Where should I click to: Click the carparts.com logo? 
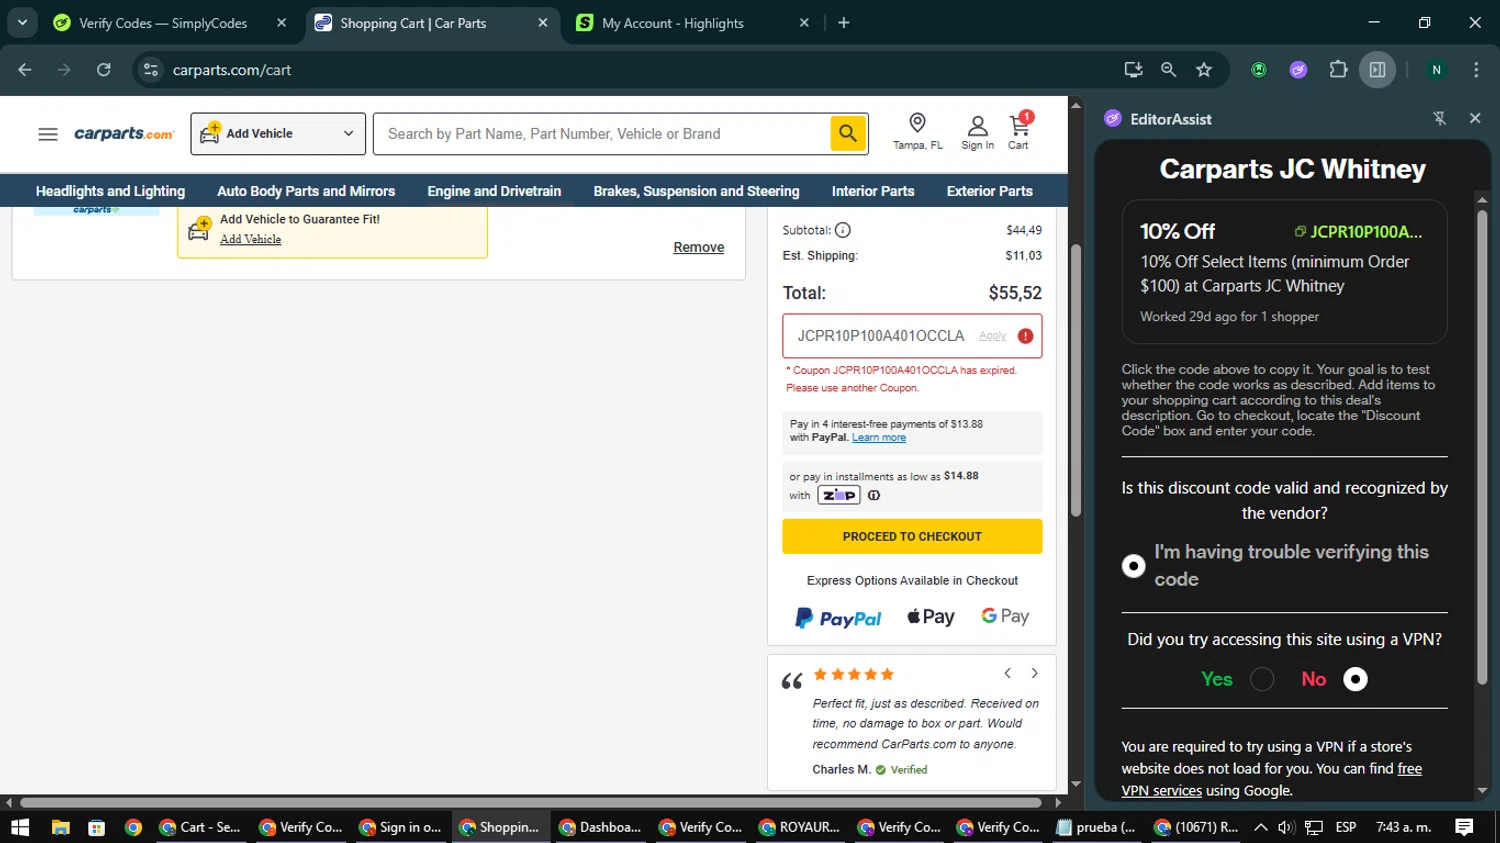pyautogui.click(x=124, y=134)
